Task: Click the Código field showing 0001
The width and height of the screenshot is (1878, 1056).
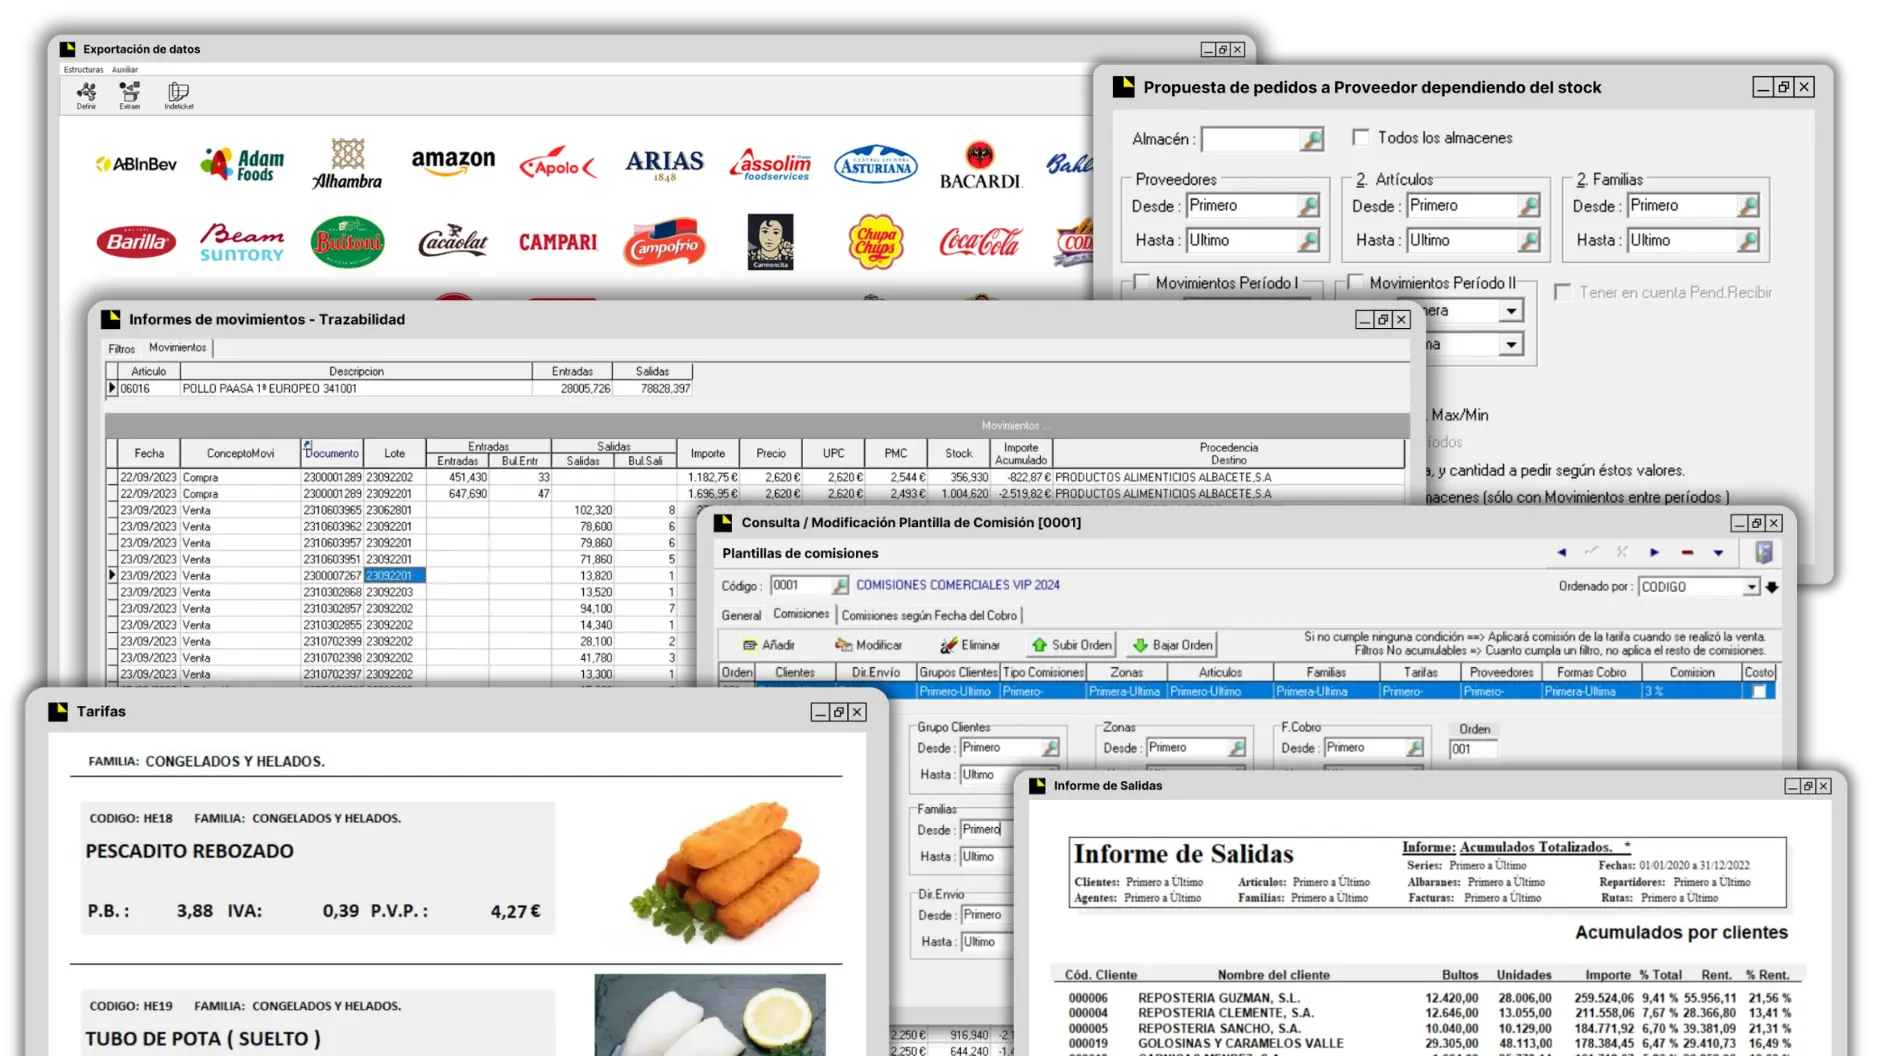Action: pyautogui.click(x=800, y=585)
